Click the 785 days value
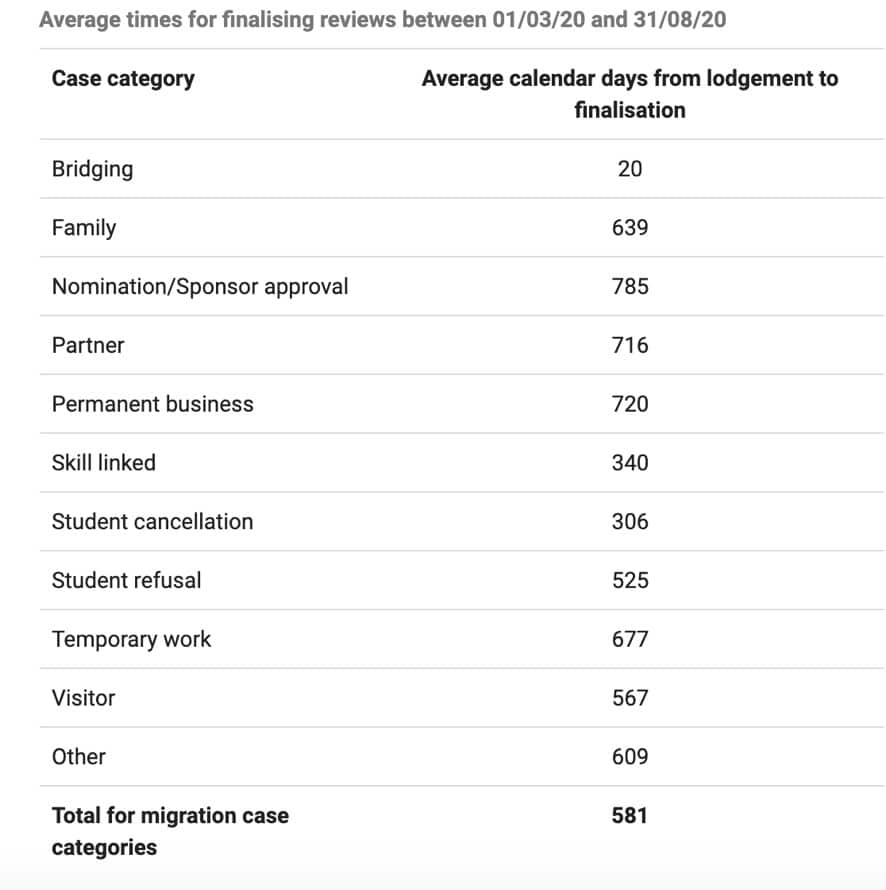Viewport: 886px width, 890px height. click(x=630, y=287)
